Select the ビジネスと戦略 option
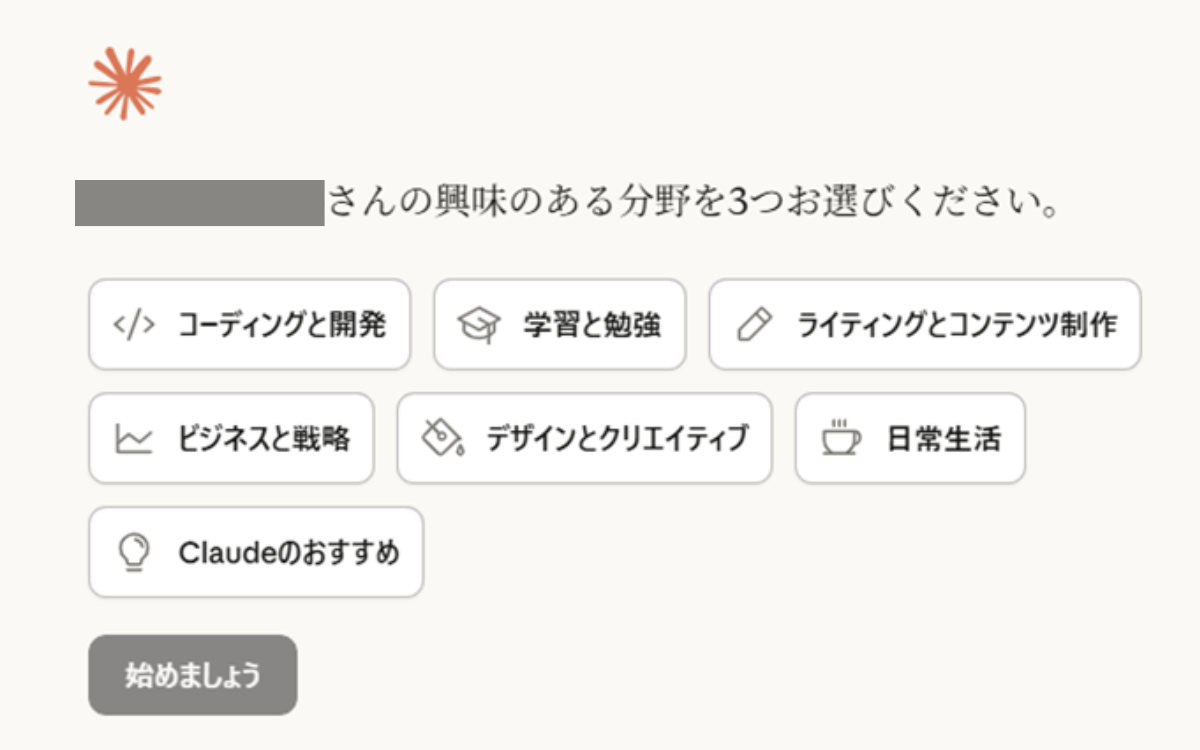The height and width of the screenshot is (750, 1200). 232,439
